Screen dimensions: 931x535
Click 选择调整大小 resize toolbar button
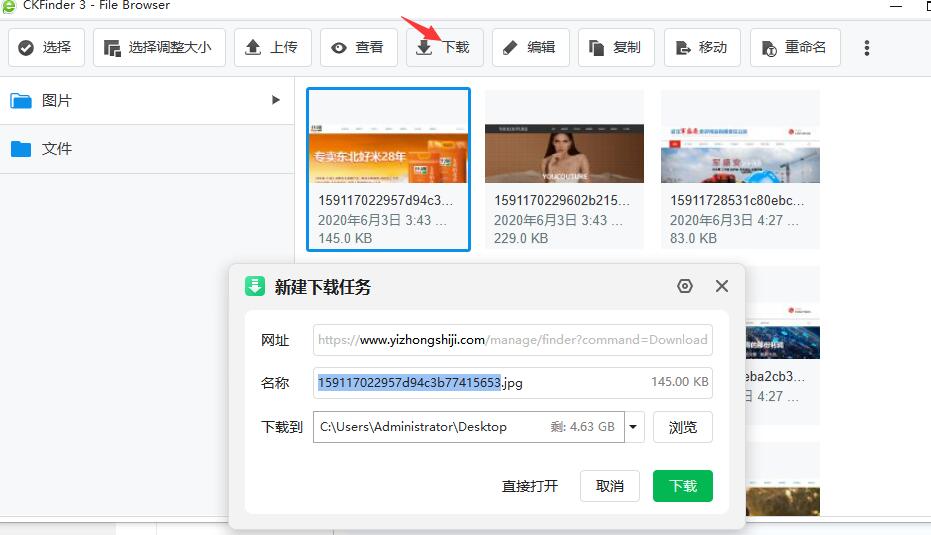159,47
